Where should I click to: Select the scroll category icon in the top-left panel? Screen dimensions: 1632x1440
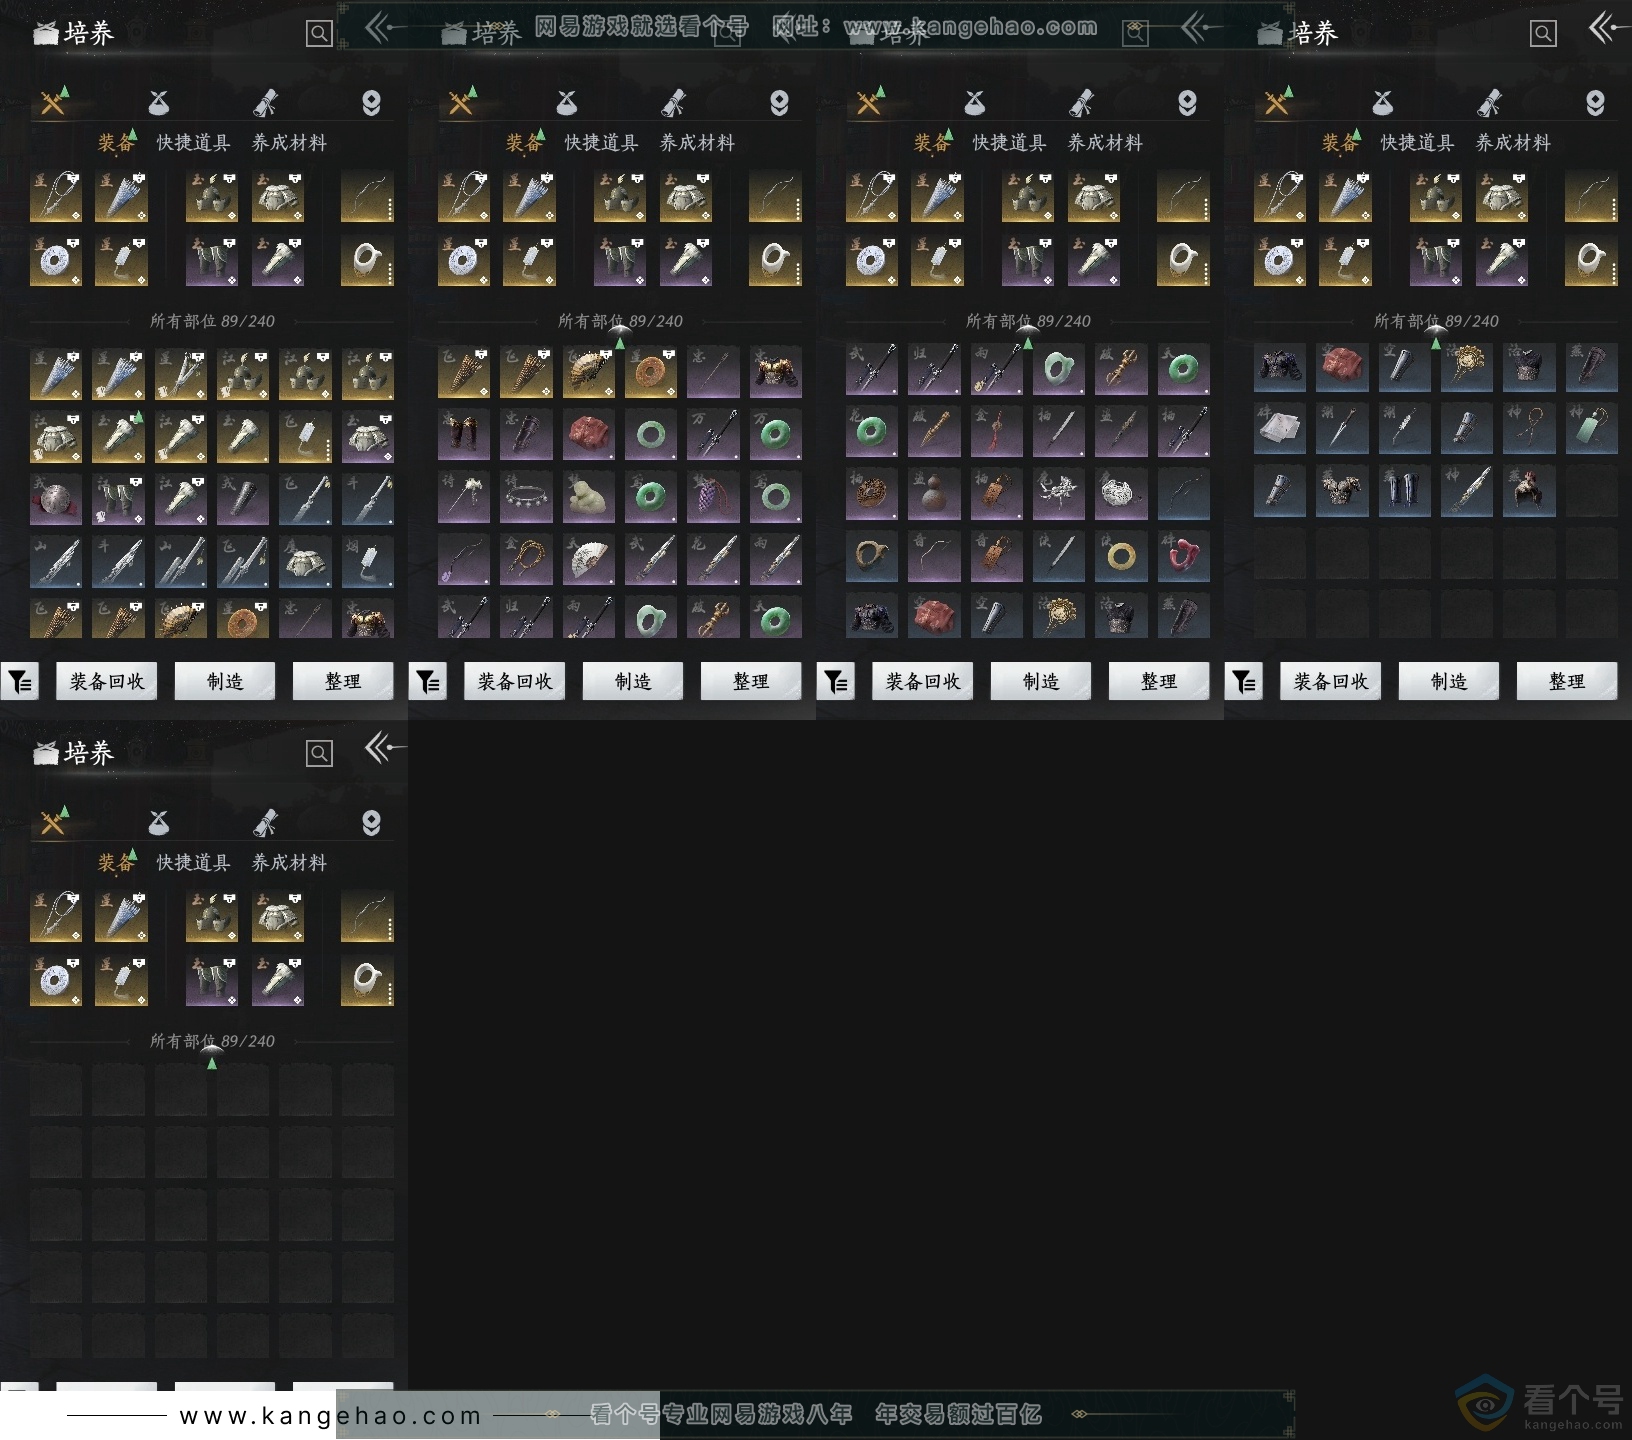pos(265,103)
